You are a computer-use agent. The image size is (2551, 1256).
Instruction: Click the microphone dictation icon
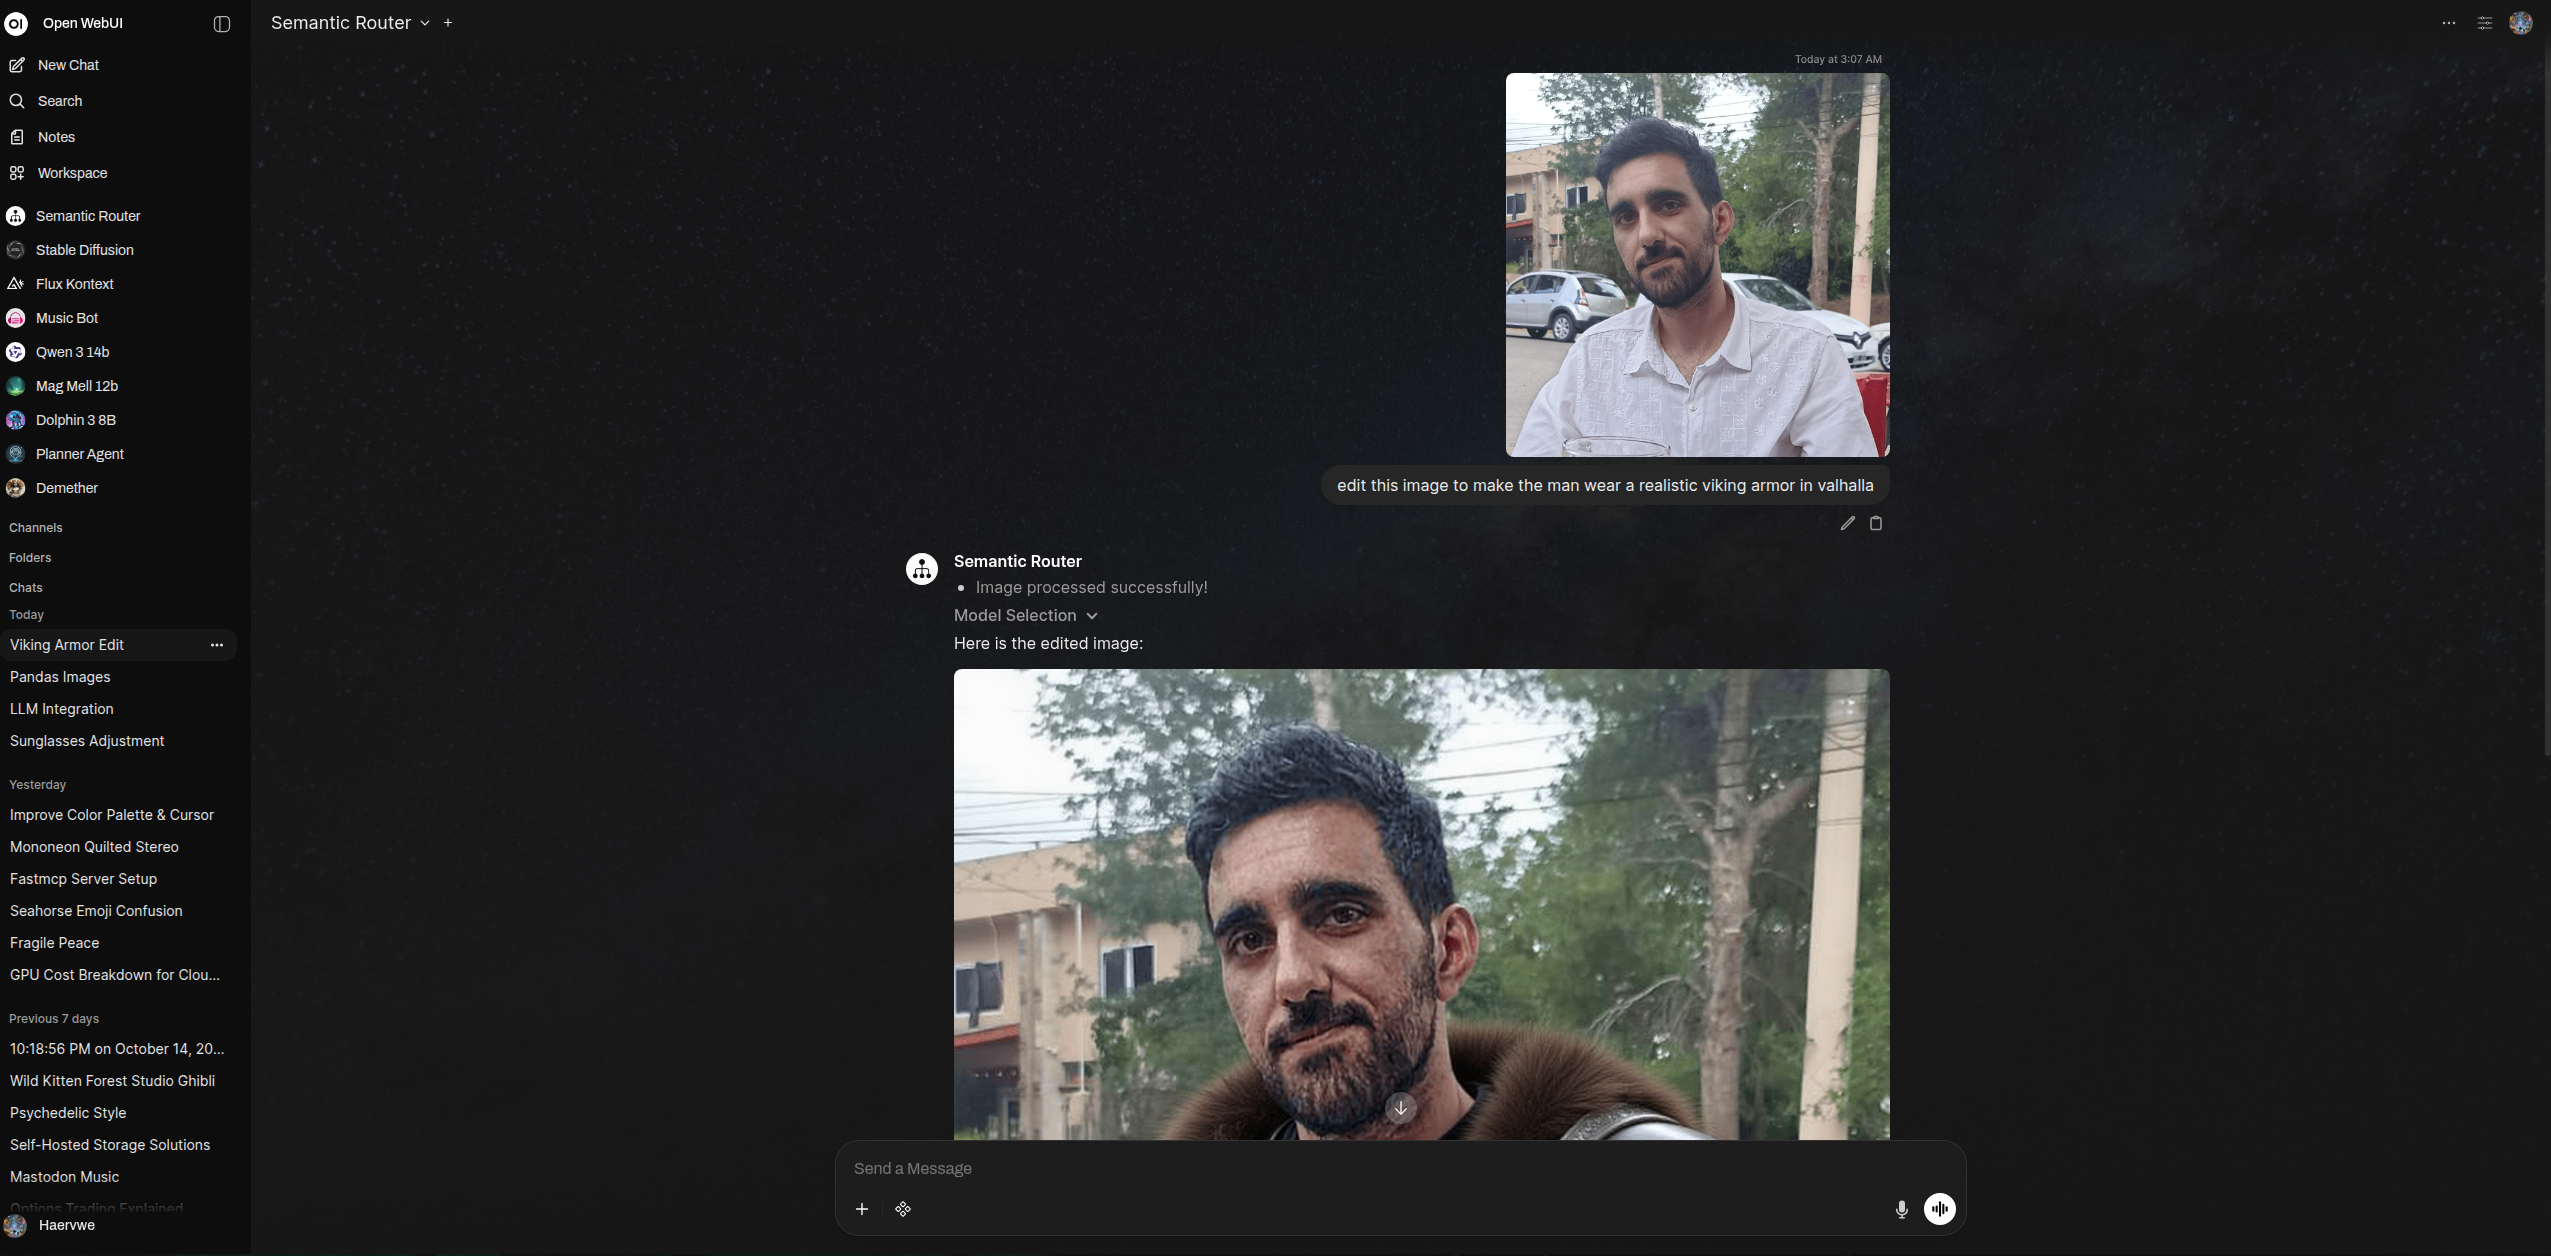click(1901, 1209)
